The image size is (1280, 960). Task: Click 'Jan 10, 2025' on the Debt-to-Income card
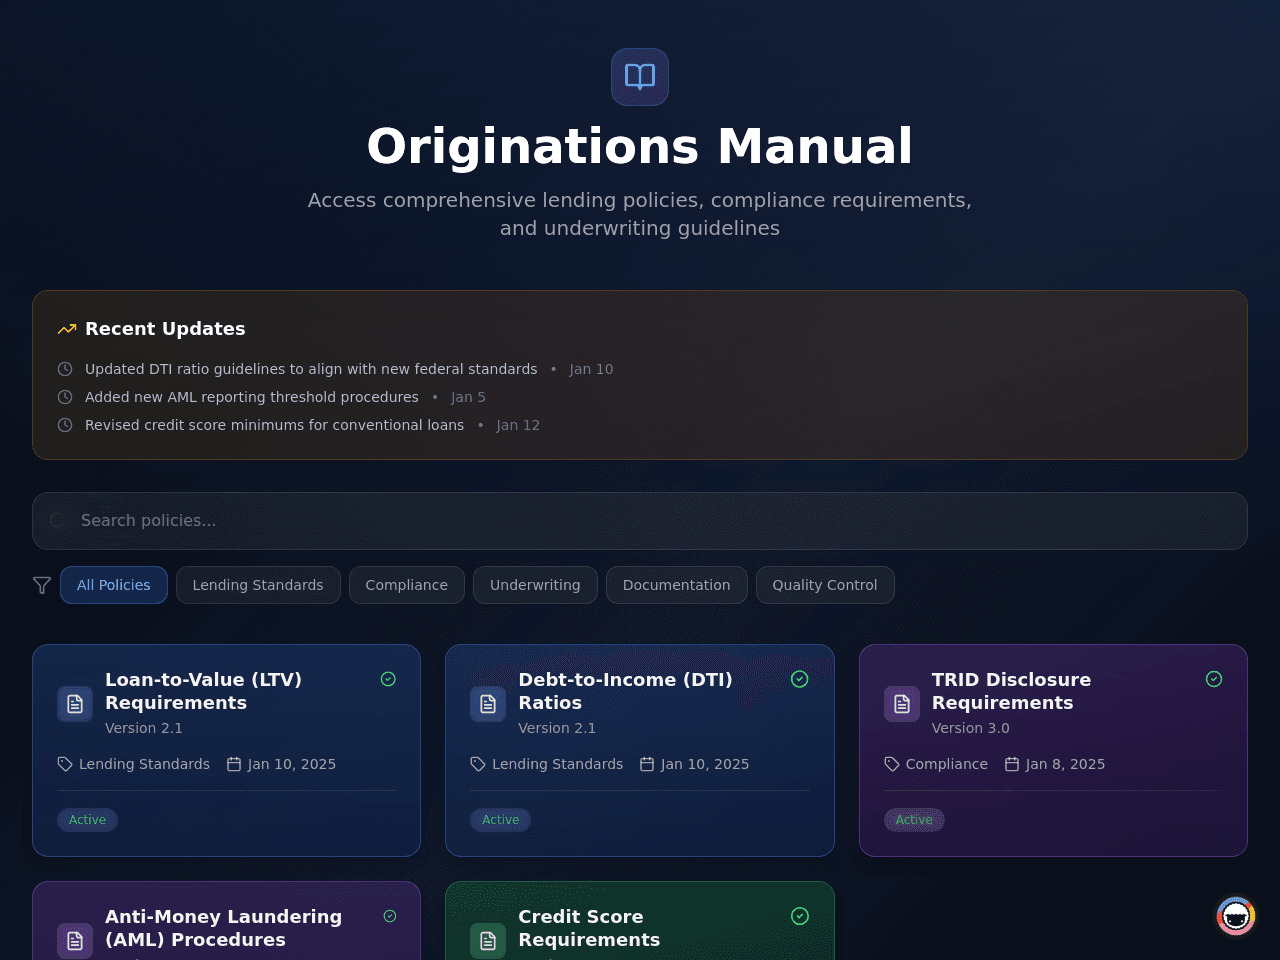[705, 764]
